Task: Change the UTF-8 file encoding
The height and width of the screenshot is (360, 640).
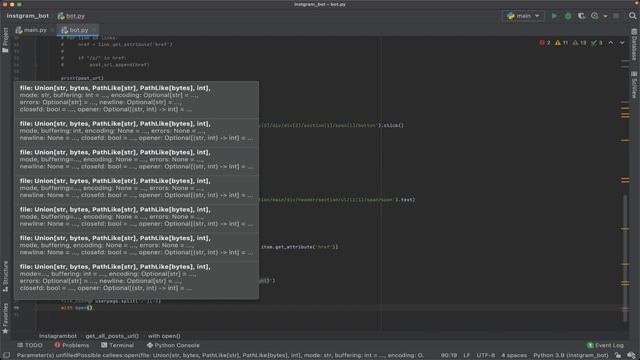Action: point(486,356)
